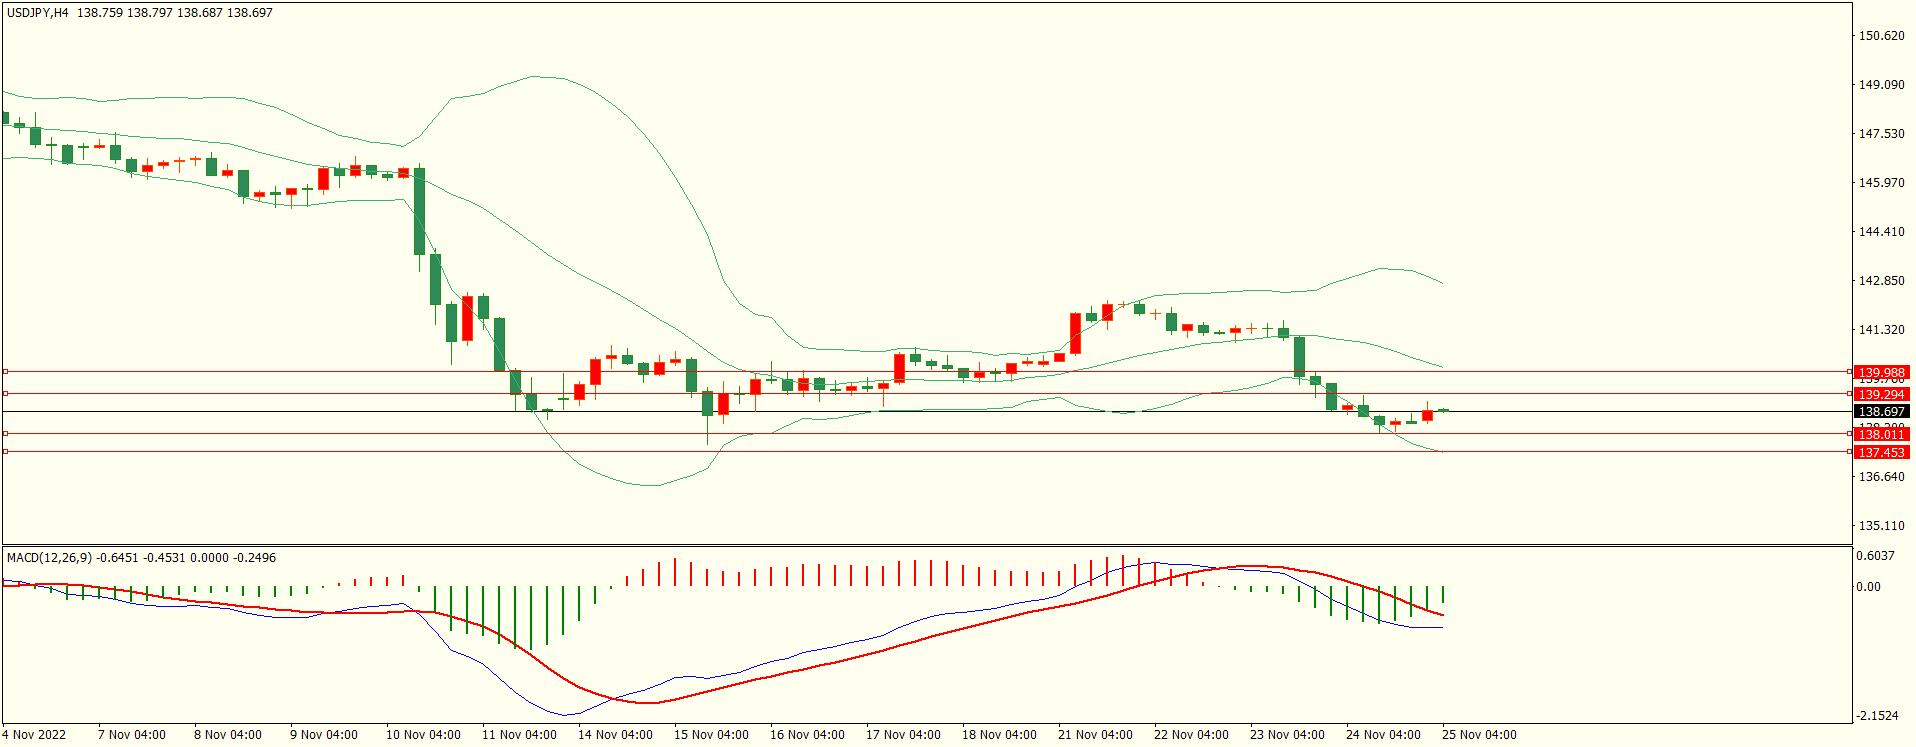Select the 139.294 red price label
The image size is (1916, 747).
[x=1881, y=395]
